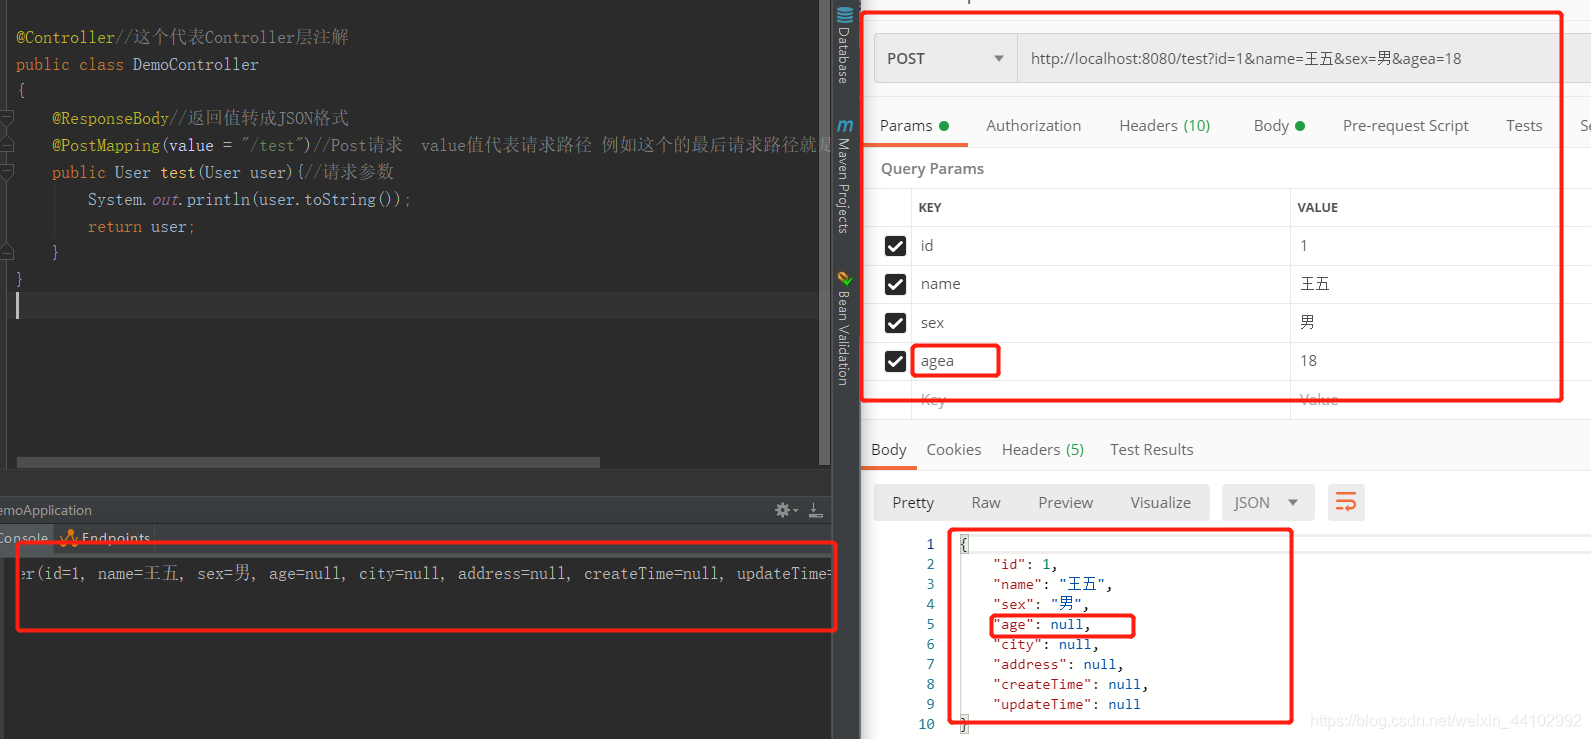
Task: Open the response Cookies tab
Action: pyautogui.click(x=953, y=449)
